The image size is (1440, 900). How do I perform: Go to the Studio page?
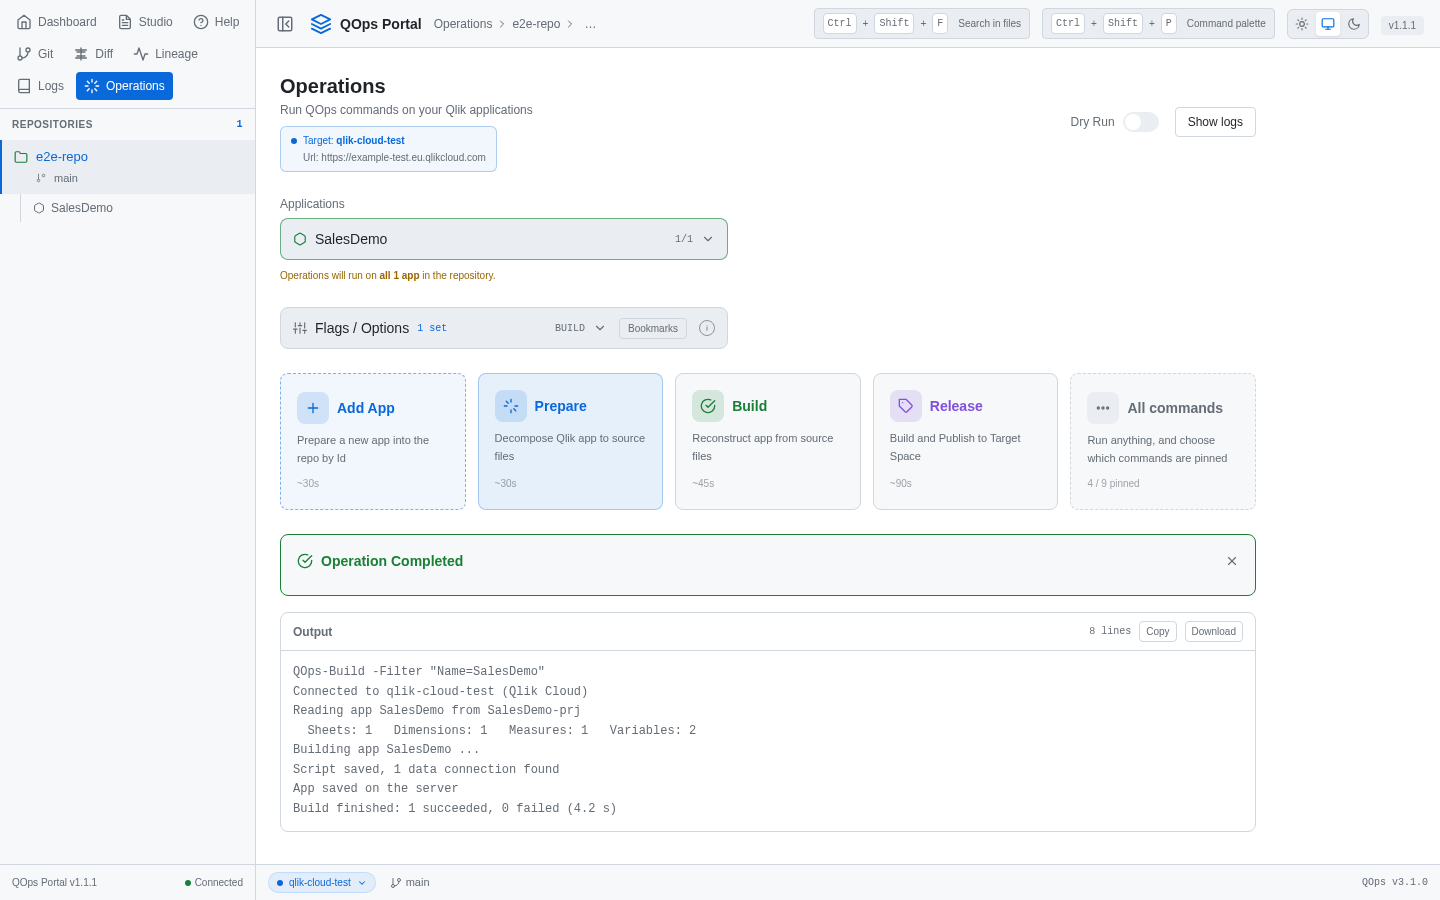tap(145, 22)
